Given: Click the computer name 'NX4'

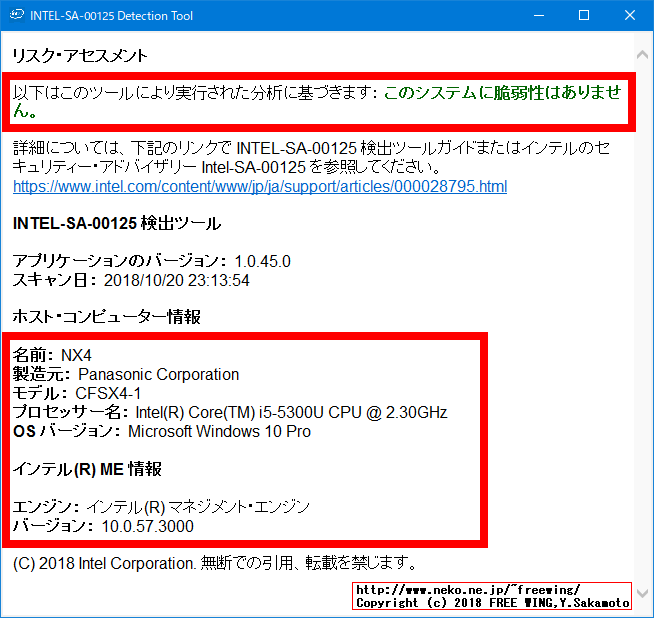Looking at the screenshot, I should click(76, 355).
